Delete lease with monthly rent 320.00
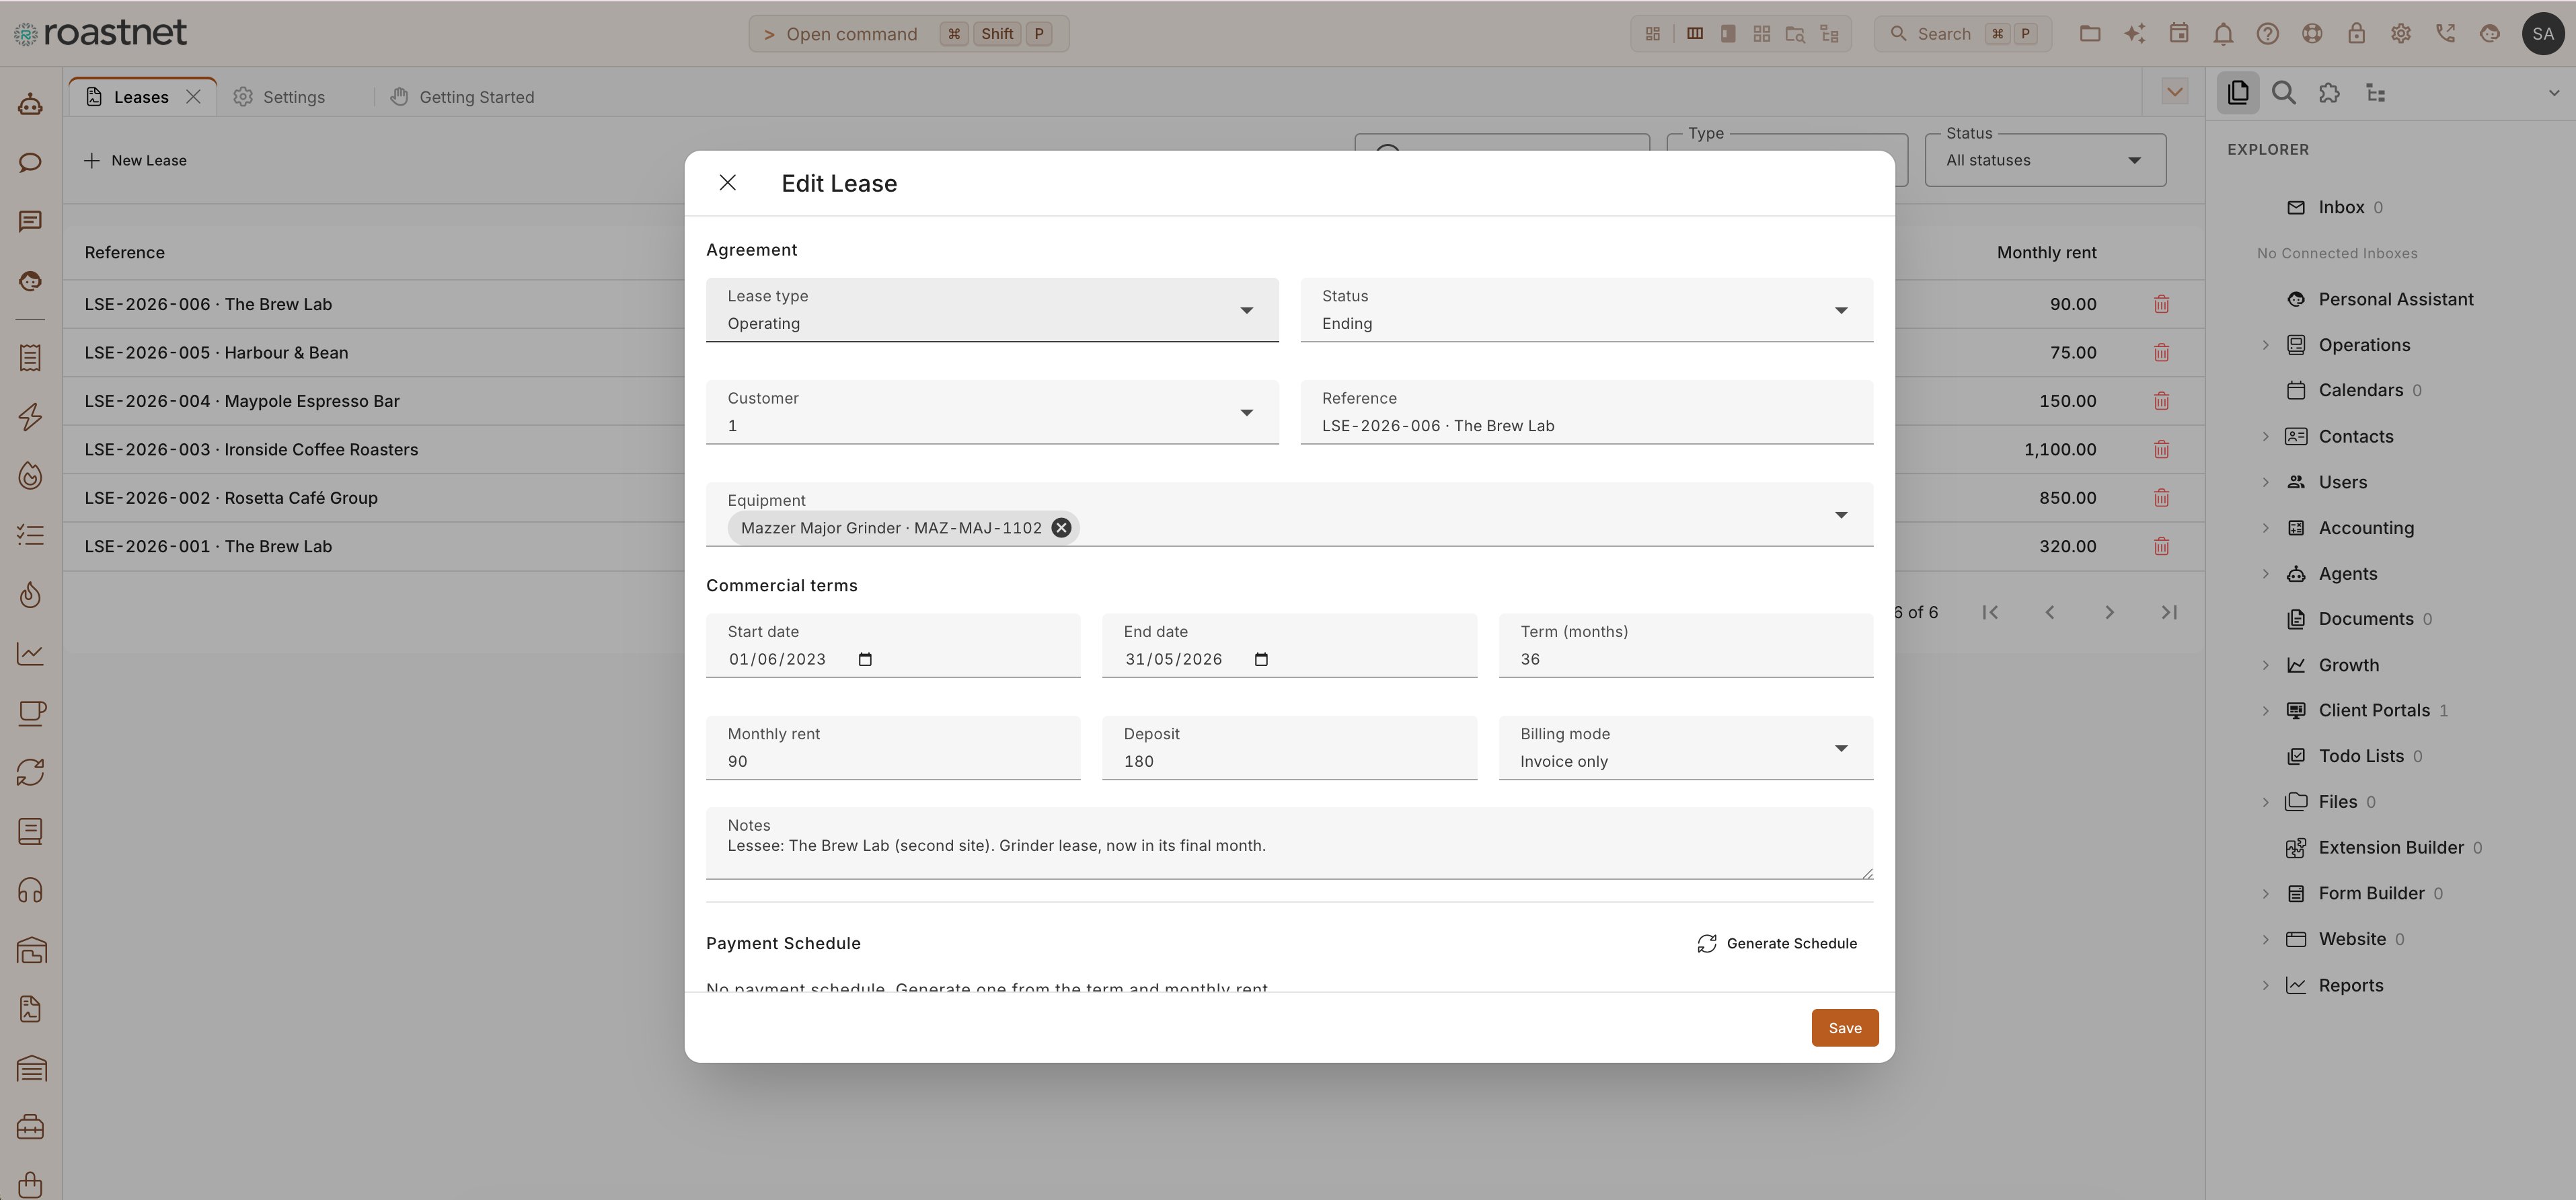The width and height of the screenshot is (2576, 1200). click(2161, 546)
